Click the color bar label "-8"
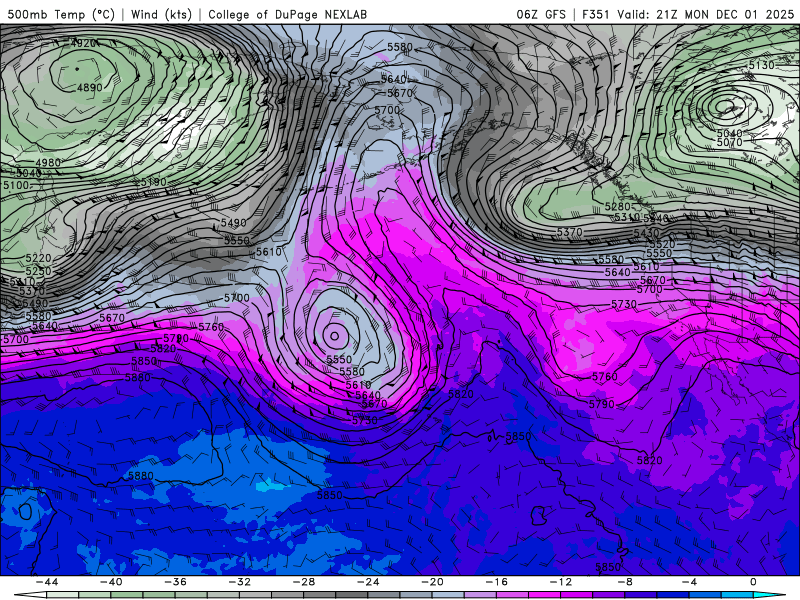Screen dimensions: 800x600 (625, 582)
